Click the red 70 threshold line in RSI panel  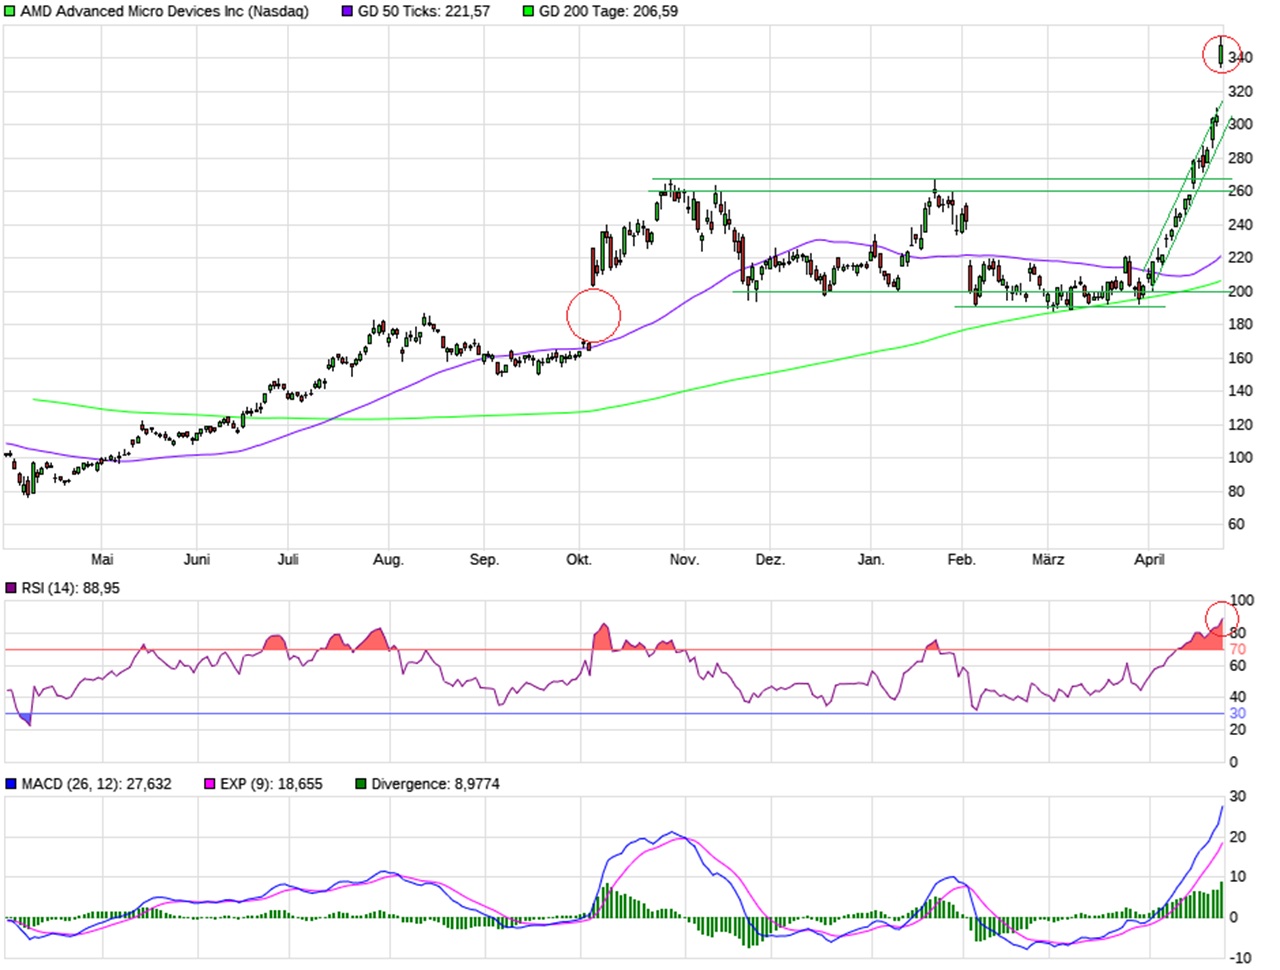(x=600, y=648)
